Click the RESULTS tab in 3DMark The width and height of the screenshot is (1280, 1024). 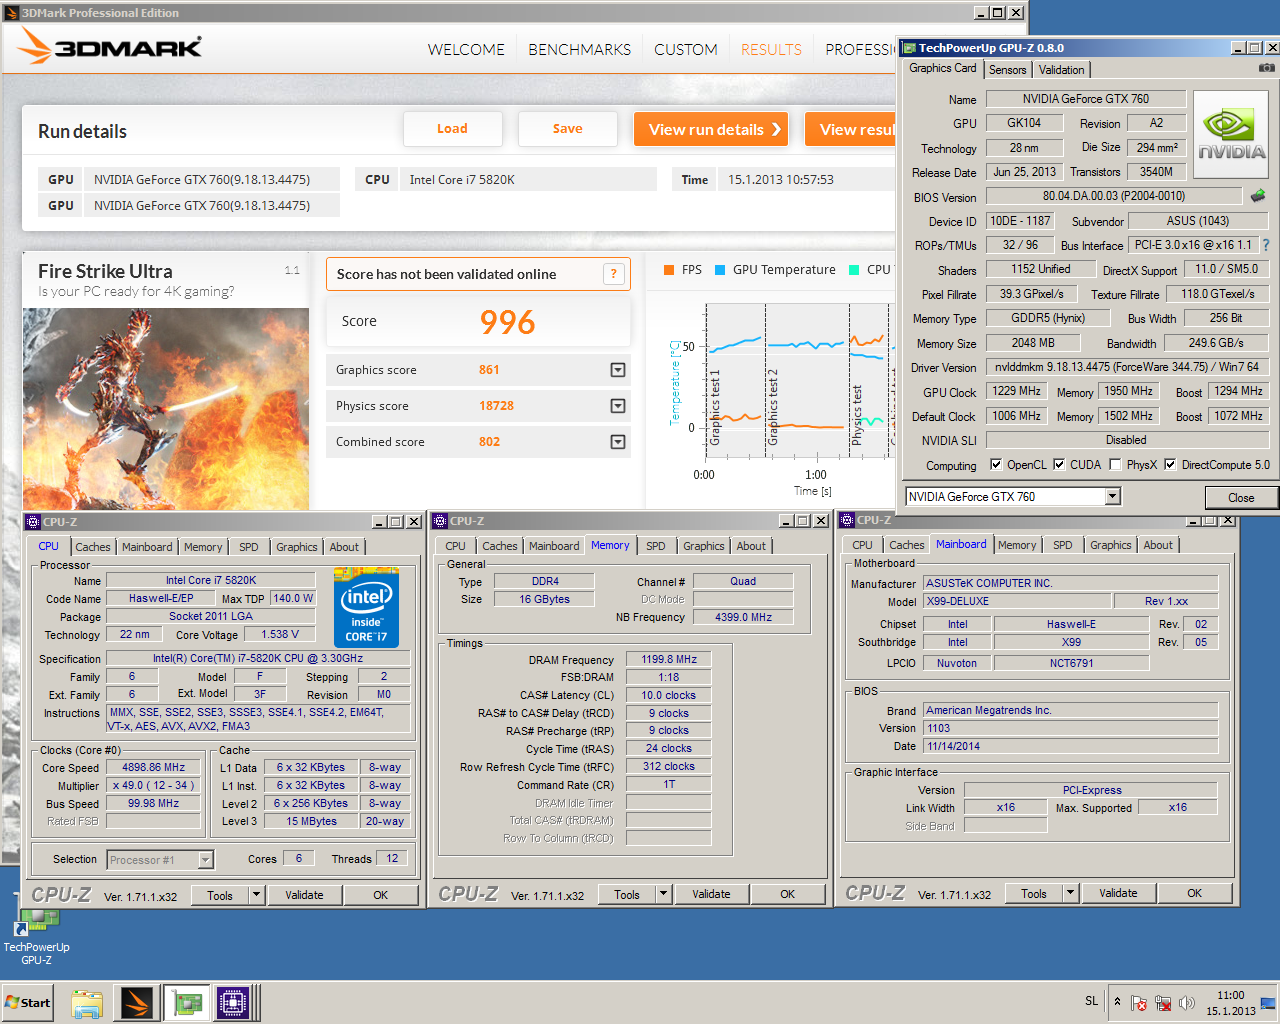[771, 49]
